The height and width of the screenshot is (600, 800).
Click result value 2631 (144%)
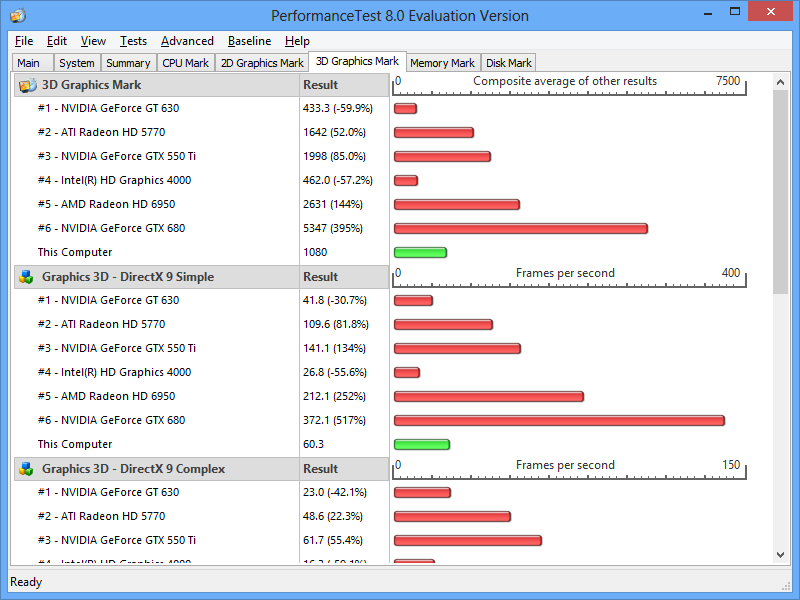pos(333,204)
